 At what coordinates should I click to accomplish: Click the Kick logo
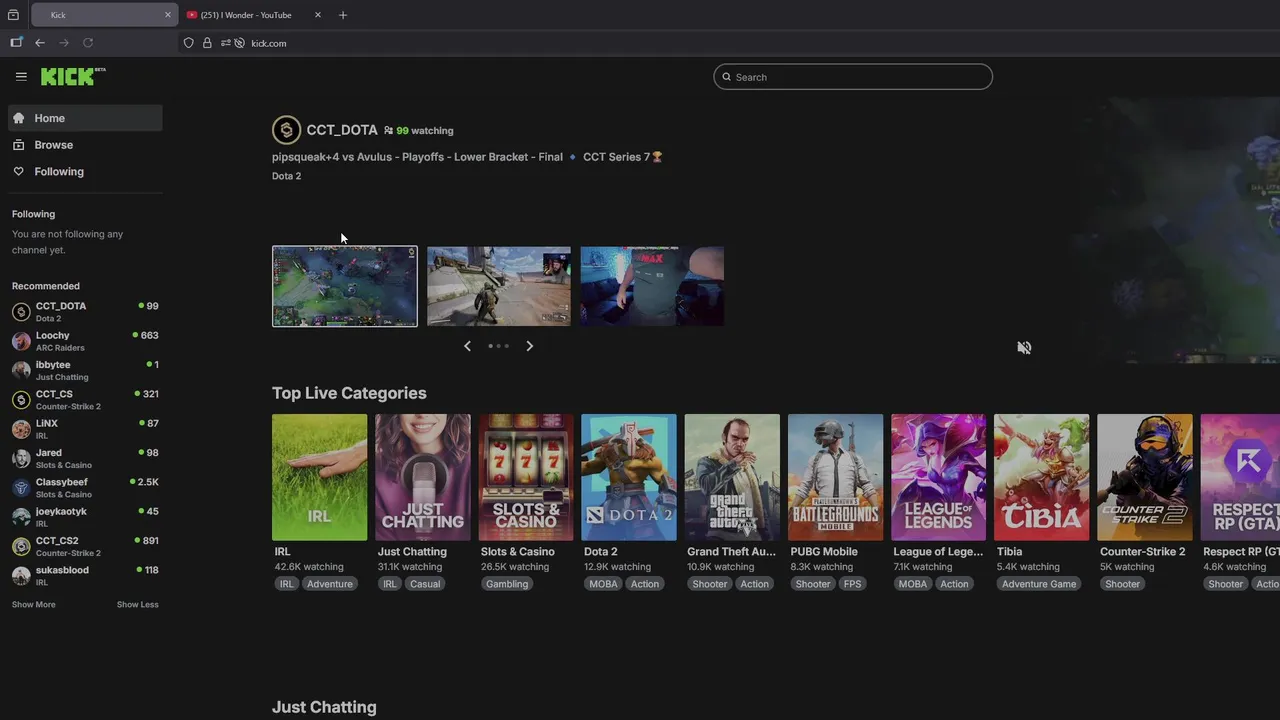coord(73,76)
